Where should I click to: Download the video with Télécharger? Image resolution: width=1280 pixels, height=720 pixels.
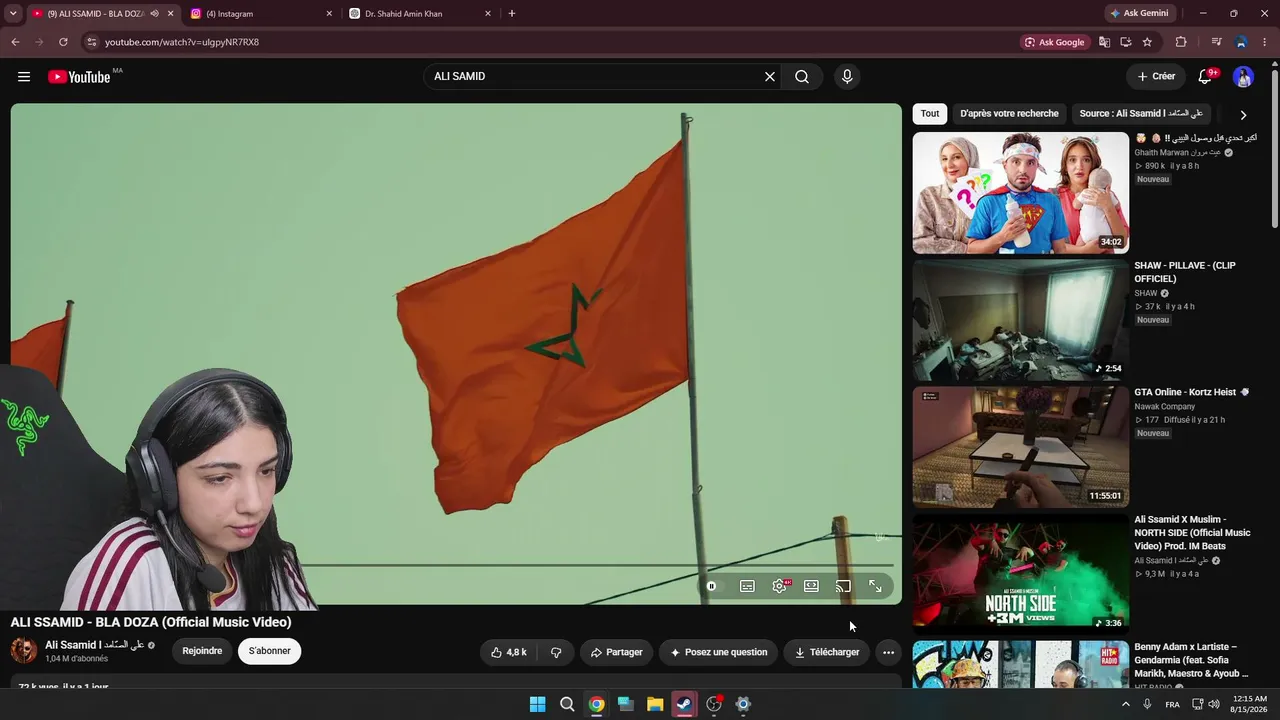point(827,652)
